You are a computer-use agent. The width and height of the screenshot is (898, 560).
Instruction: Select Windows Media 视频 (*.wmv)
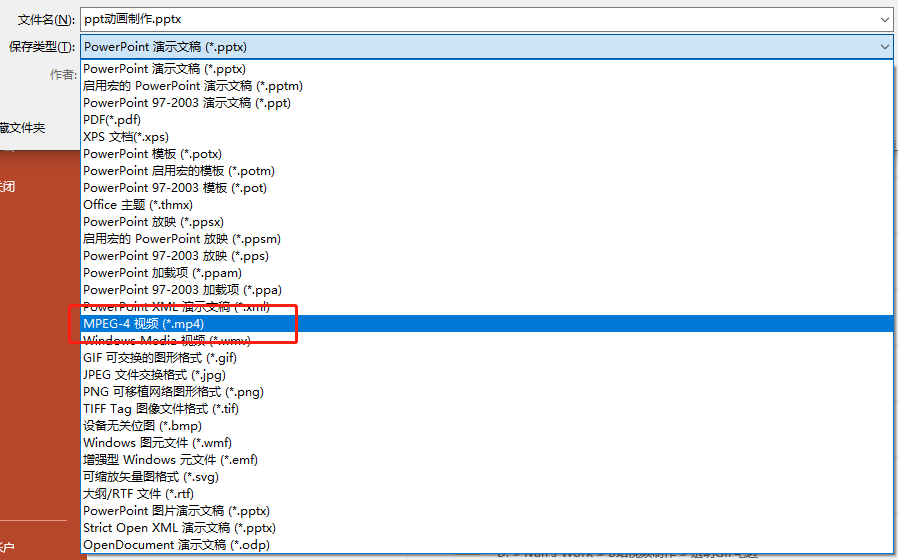pos(487,341)
